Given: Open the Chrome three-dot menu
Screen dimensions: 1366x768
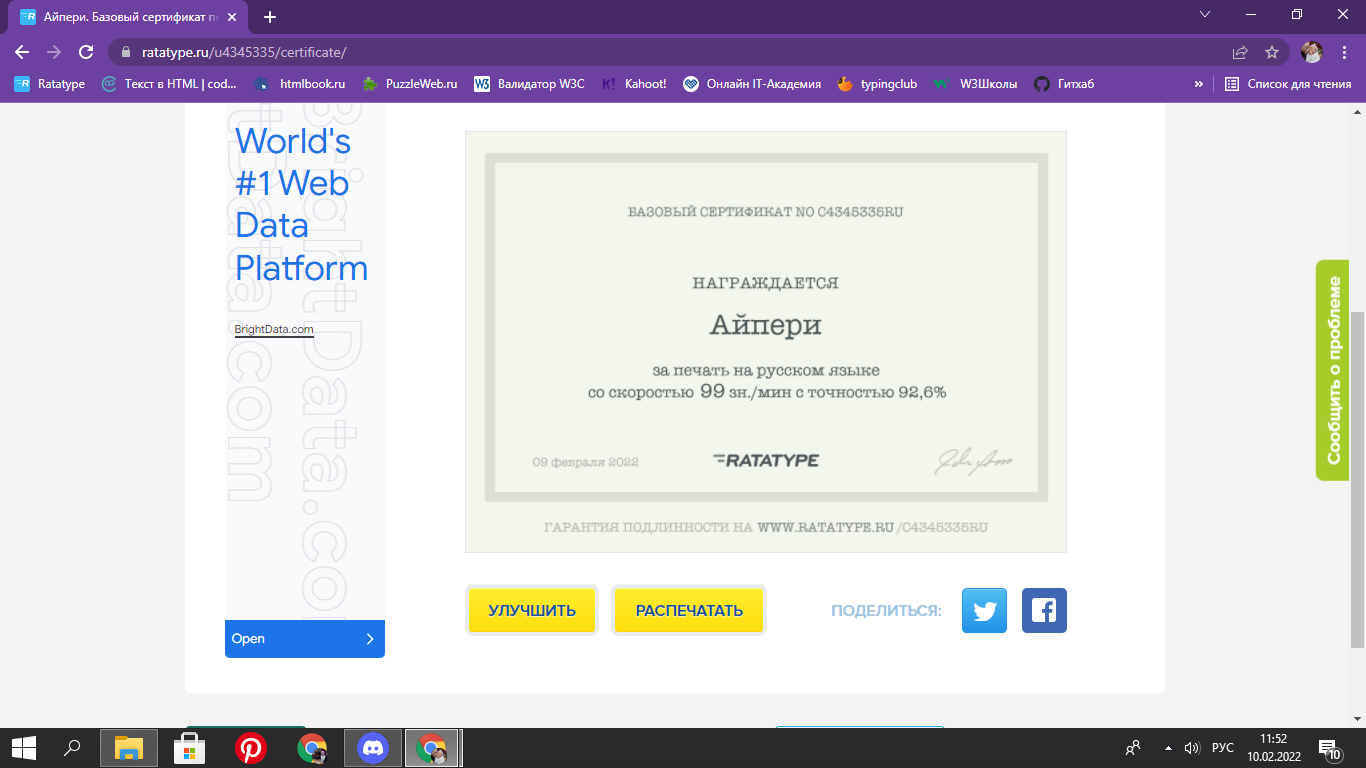Looking at the screenshot, I should point(1343,52).
